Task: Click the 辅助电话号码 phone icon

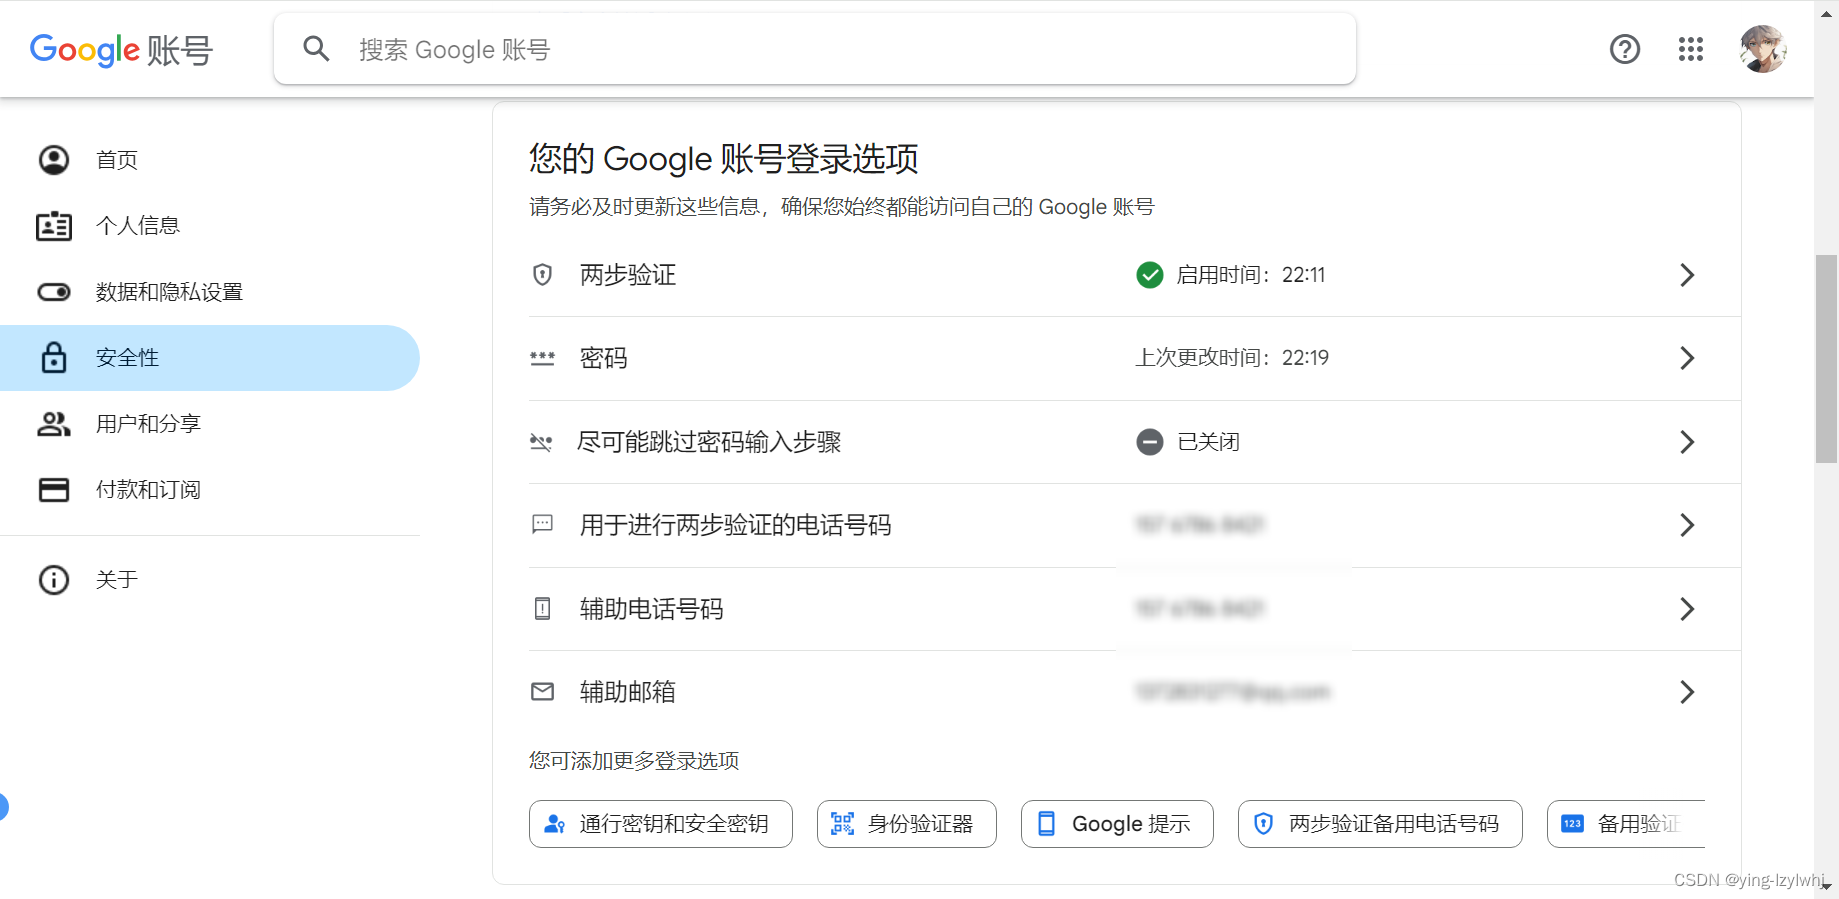Action: (543, 608)
